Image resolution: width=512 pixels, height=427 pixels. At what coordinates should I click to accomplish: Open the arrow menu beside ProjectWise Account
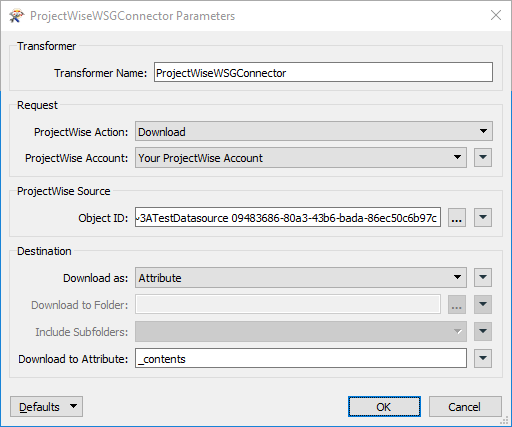click(x=483, y=158)
